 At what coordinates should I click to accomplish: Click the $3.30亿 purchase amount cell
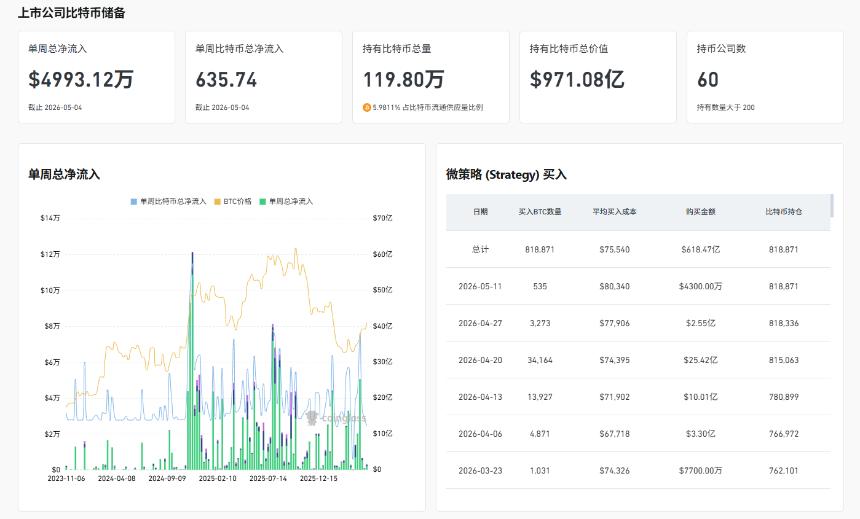tap(700, 433)
